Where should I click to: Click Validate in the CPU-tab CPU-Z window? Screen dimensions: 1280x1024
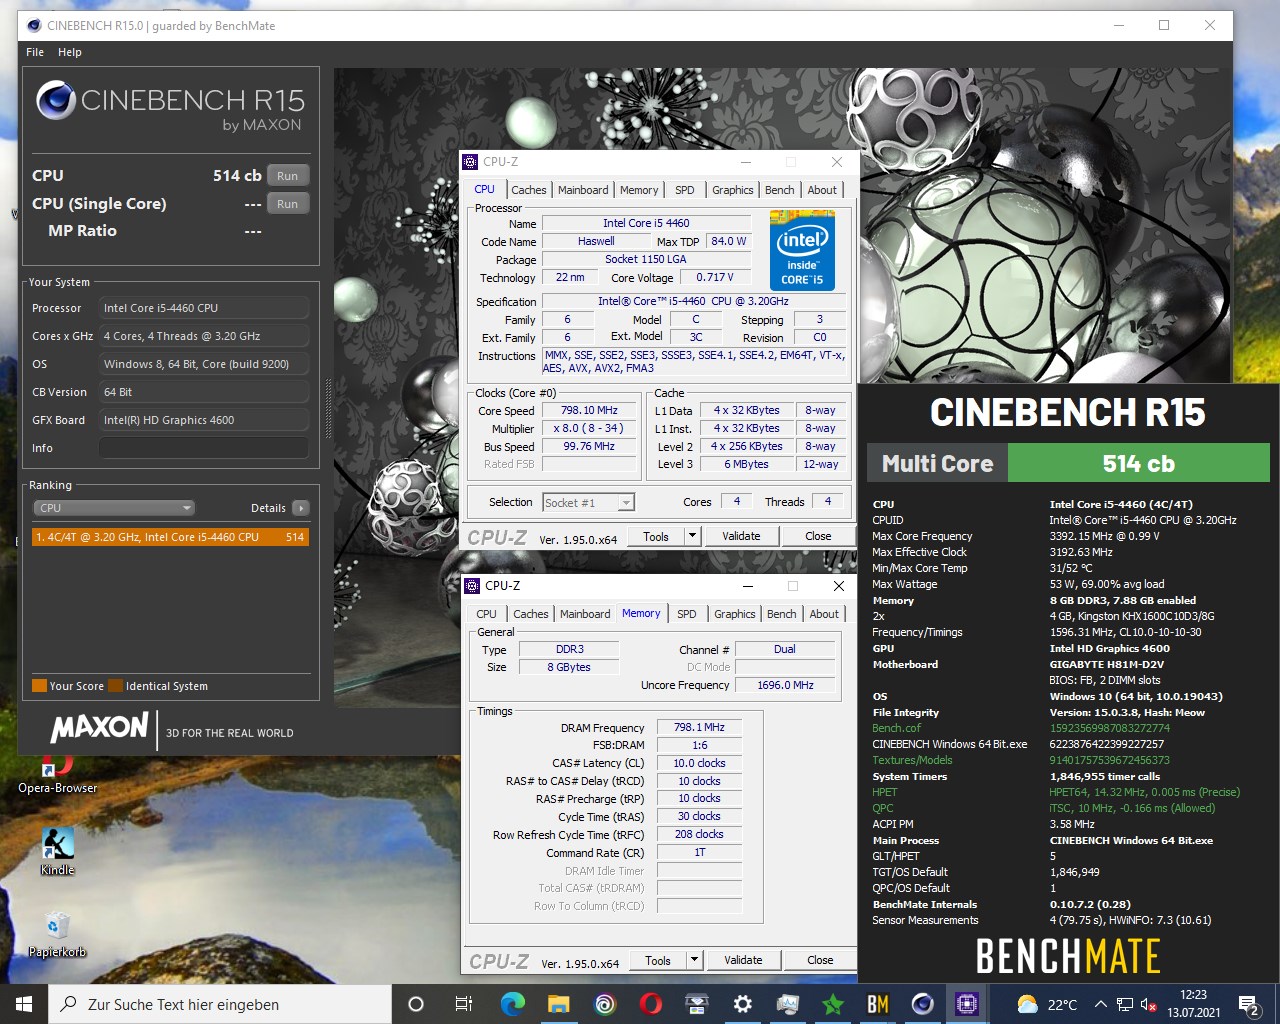click(x=741, y=536)
